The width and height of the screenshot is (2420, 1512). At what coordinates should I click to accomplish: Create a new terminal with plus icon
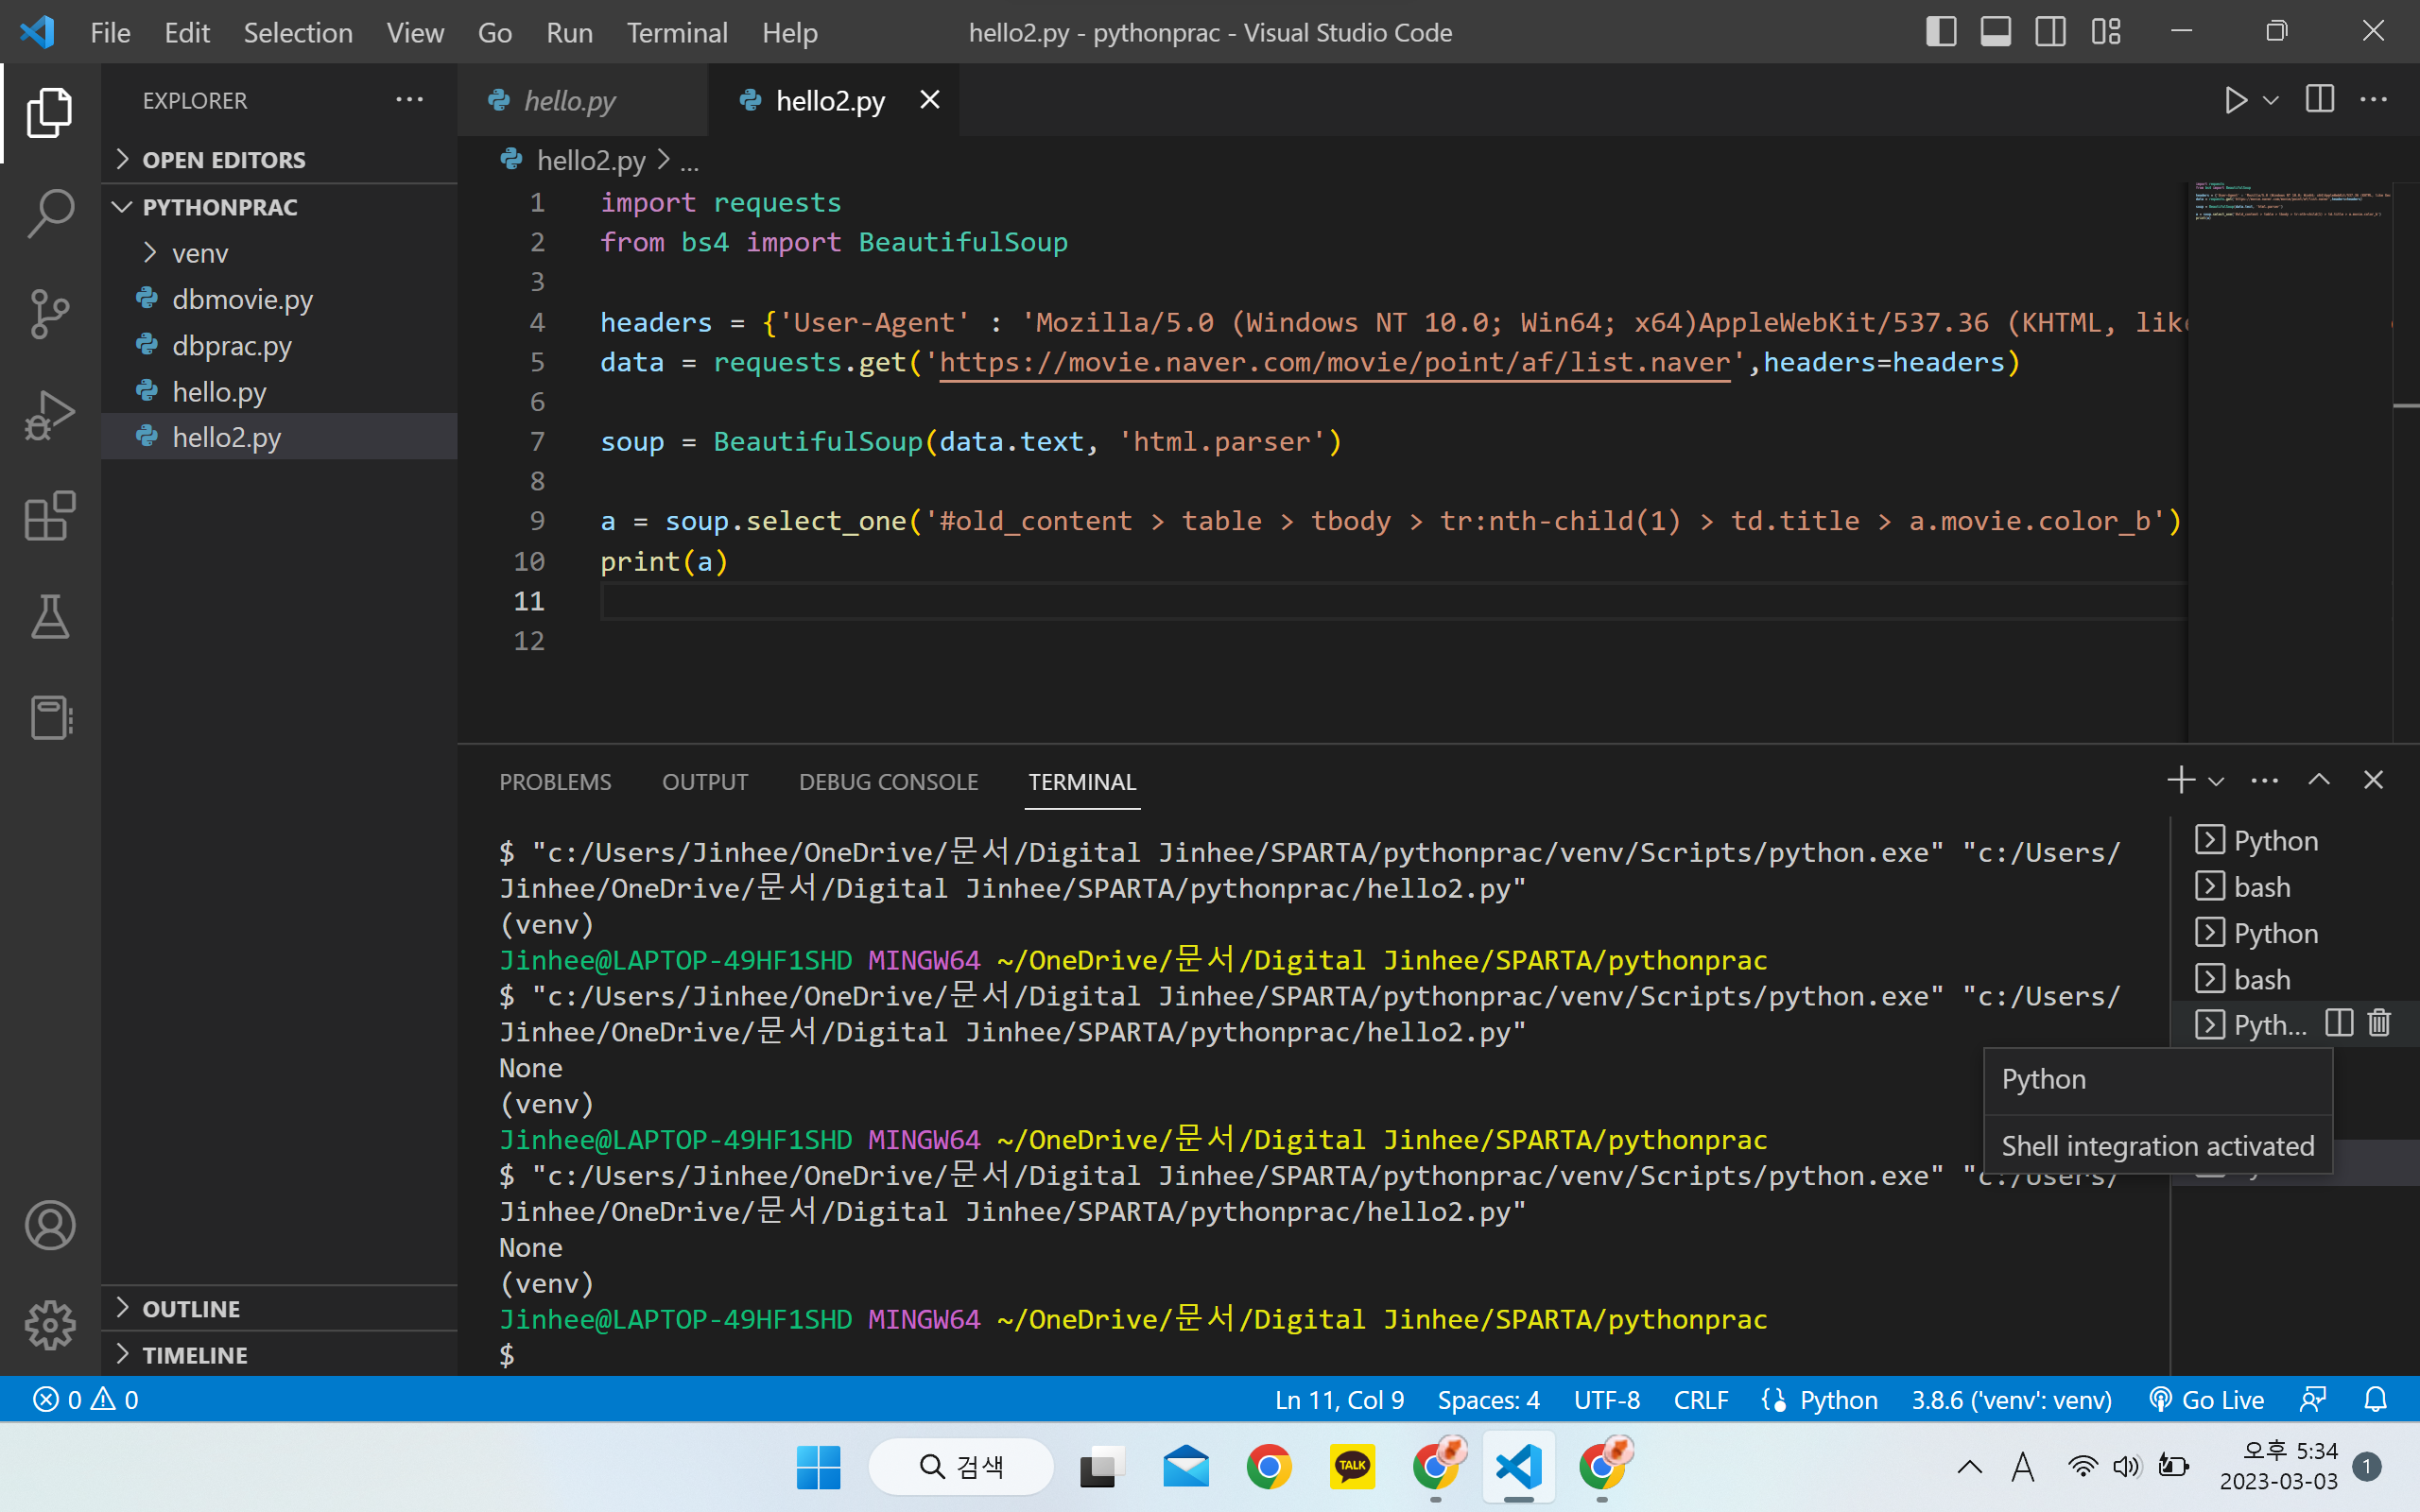[2181, 780]
